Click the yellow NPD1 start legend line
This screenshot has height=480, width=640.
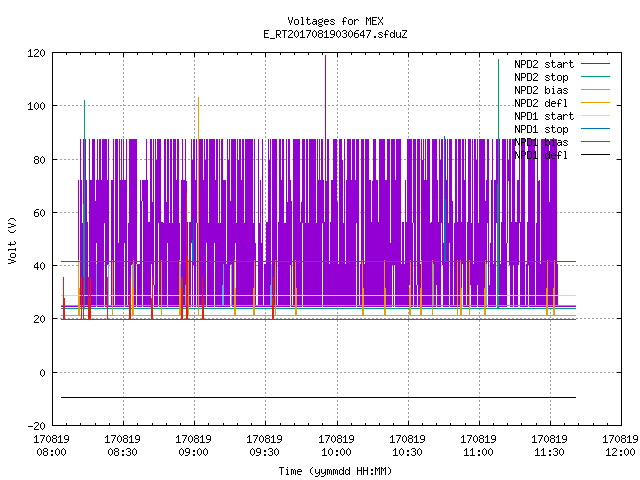click(596, 116)
